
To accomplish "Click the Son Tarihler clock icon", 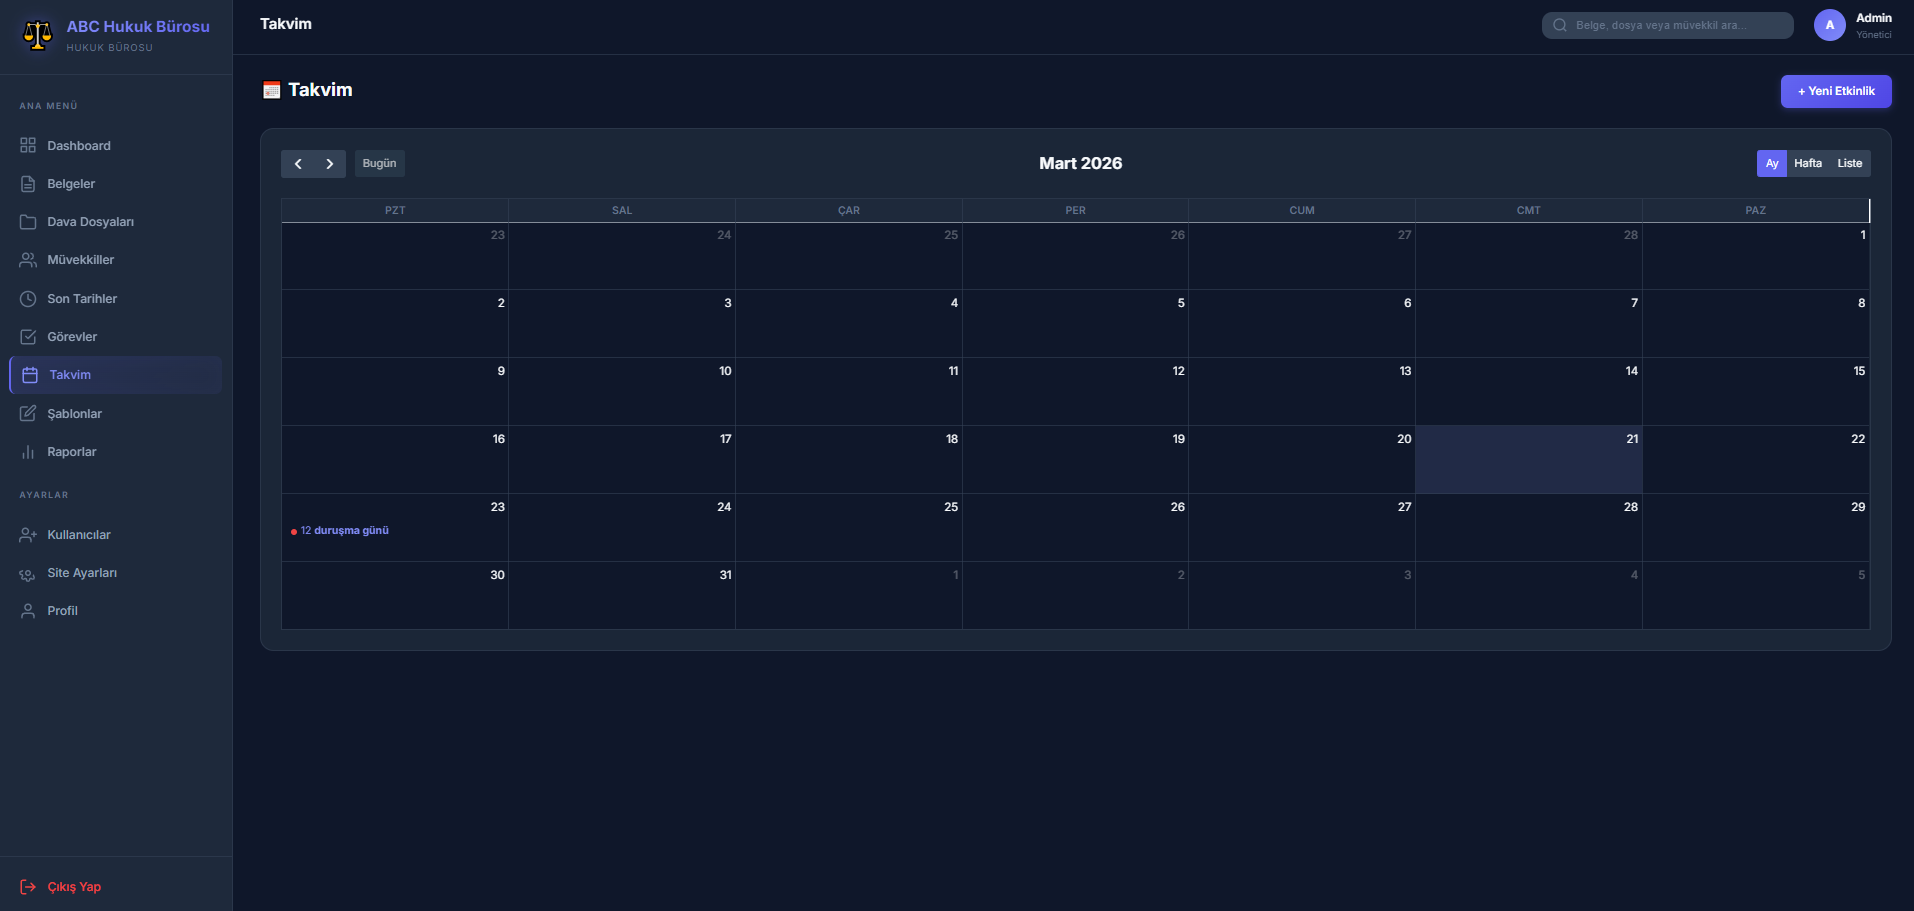I will 28,299.
